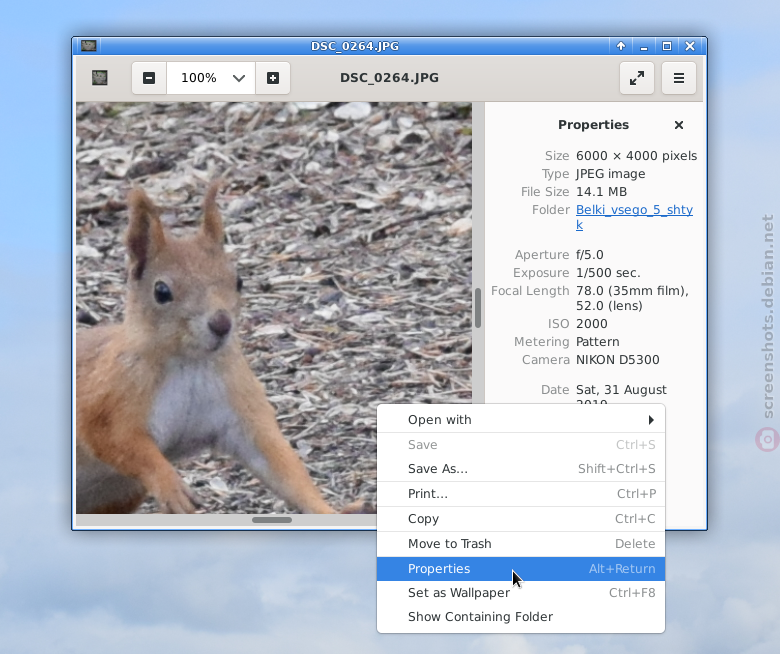
Task: Maximize the DSC_0264.JPG window
Action: pos(667,46)
